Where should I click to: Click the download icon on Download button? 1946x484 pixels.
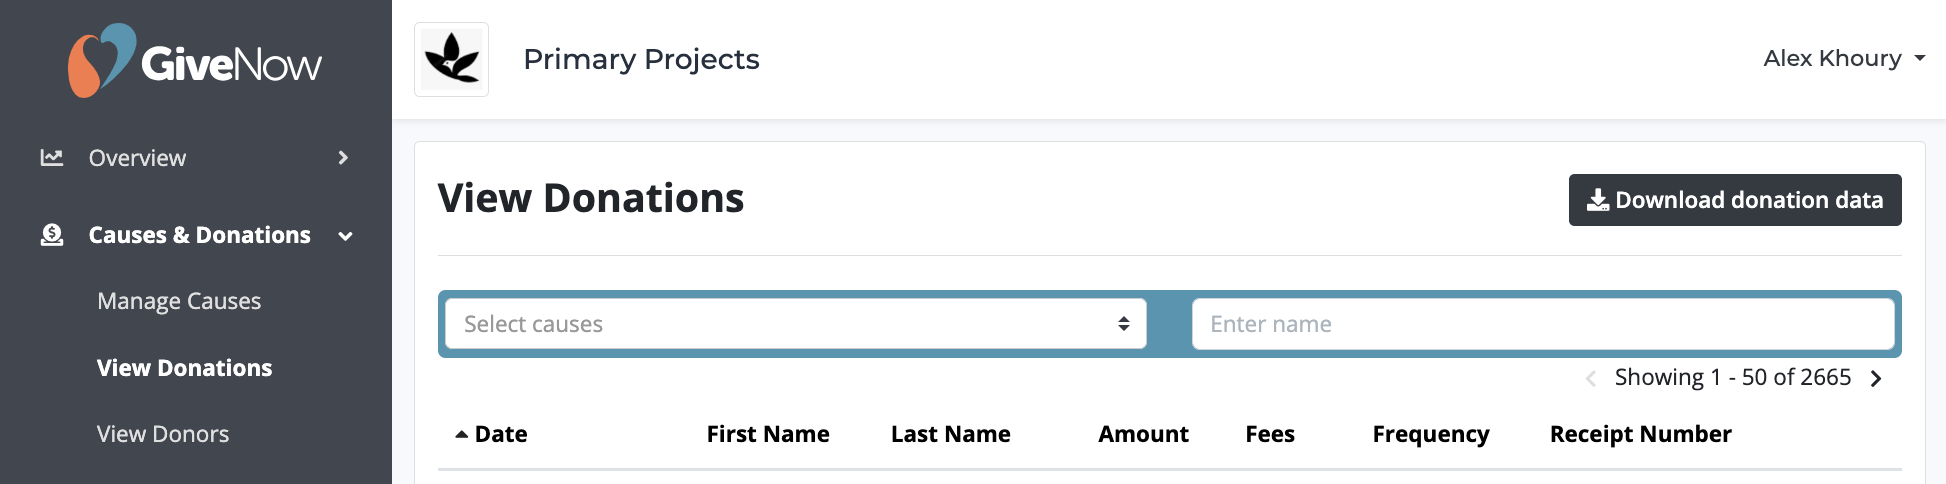tap(1598, 200)
